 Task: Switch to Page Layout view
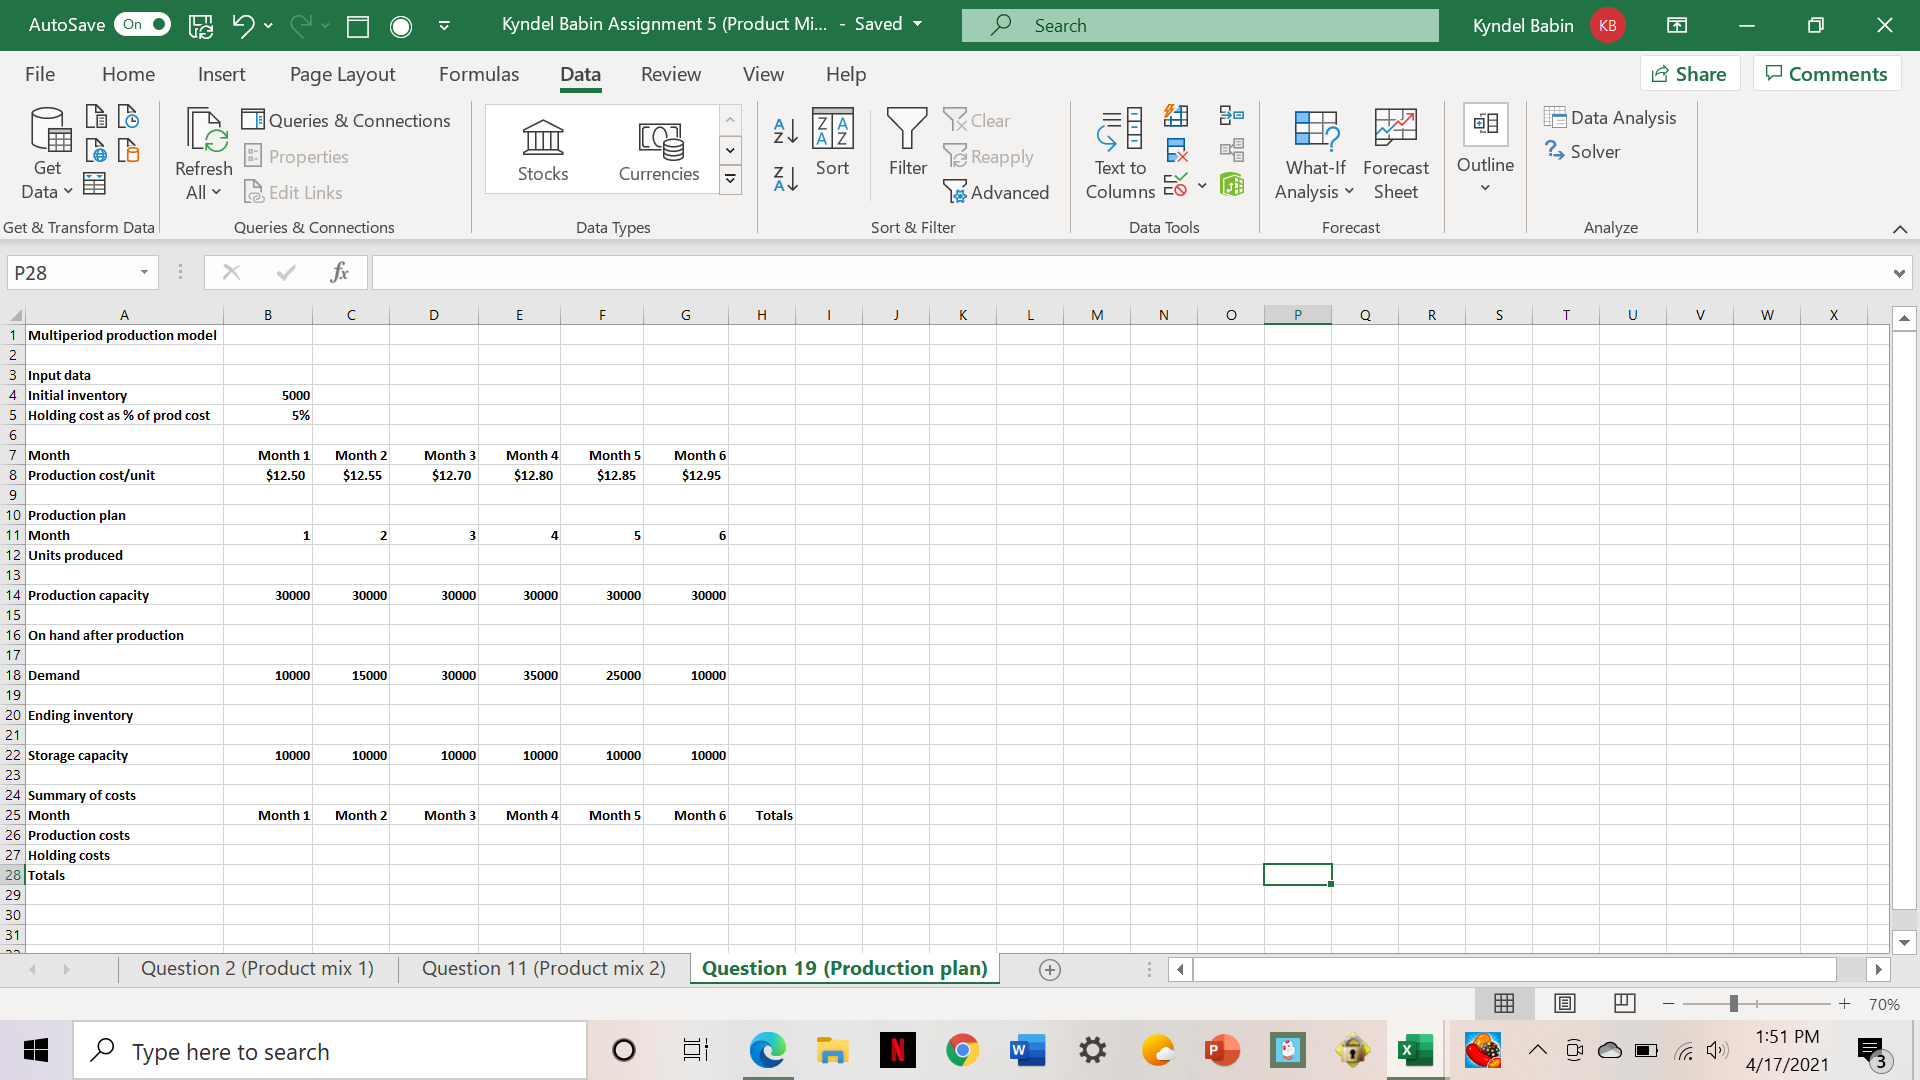1565,1003
